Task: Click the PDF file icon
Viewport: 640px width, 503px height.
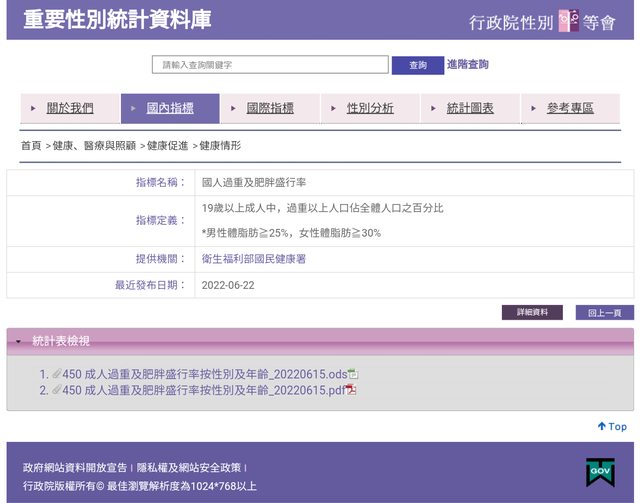Action: [351, 390]
